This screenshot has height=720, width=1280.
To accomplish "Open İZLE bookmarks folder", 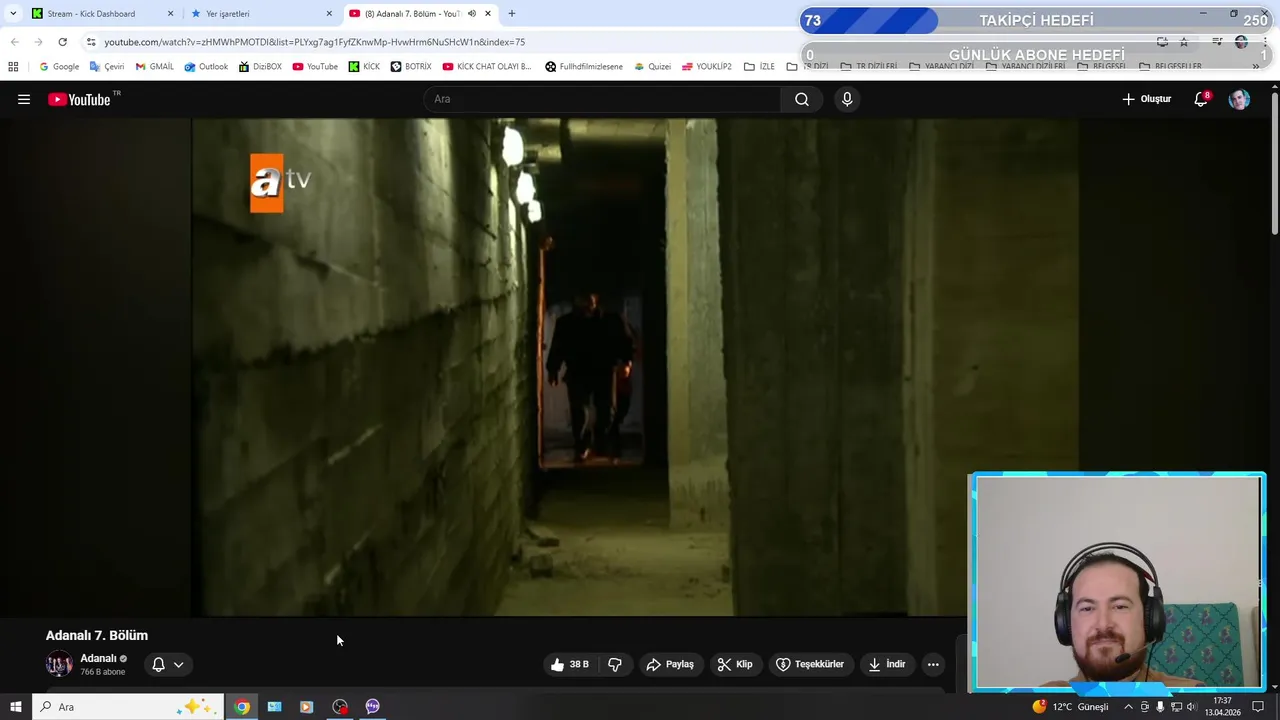I will (759, 67).
